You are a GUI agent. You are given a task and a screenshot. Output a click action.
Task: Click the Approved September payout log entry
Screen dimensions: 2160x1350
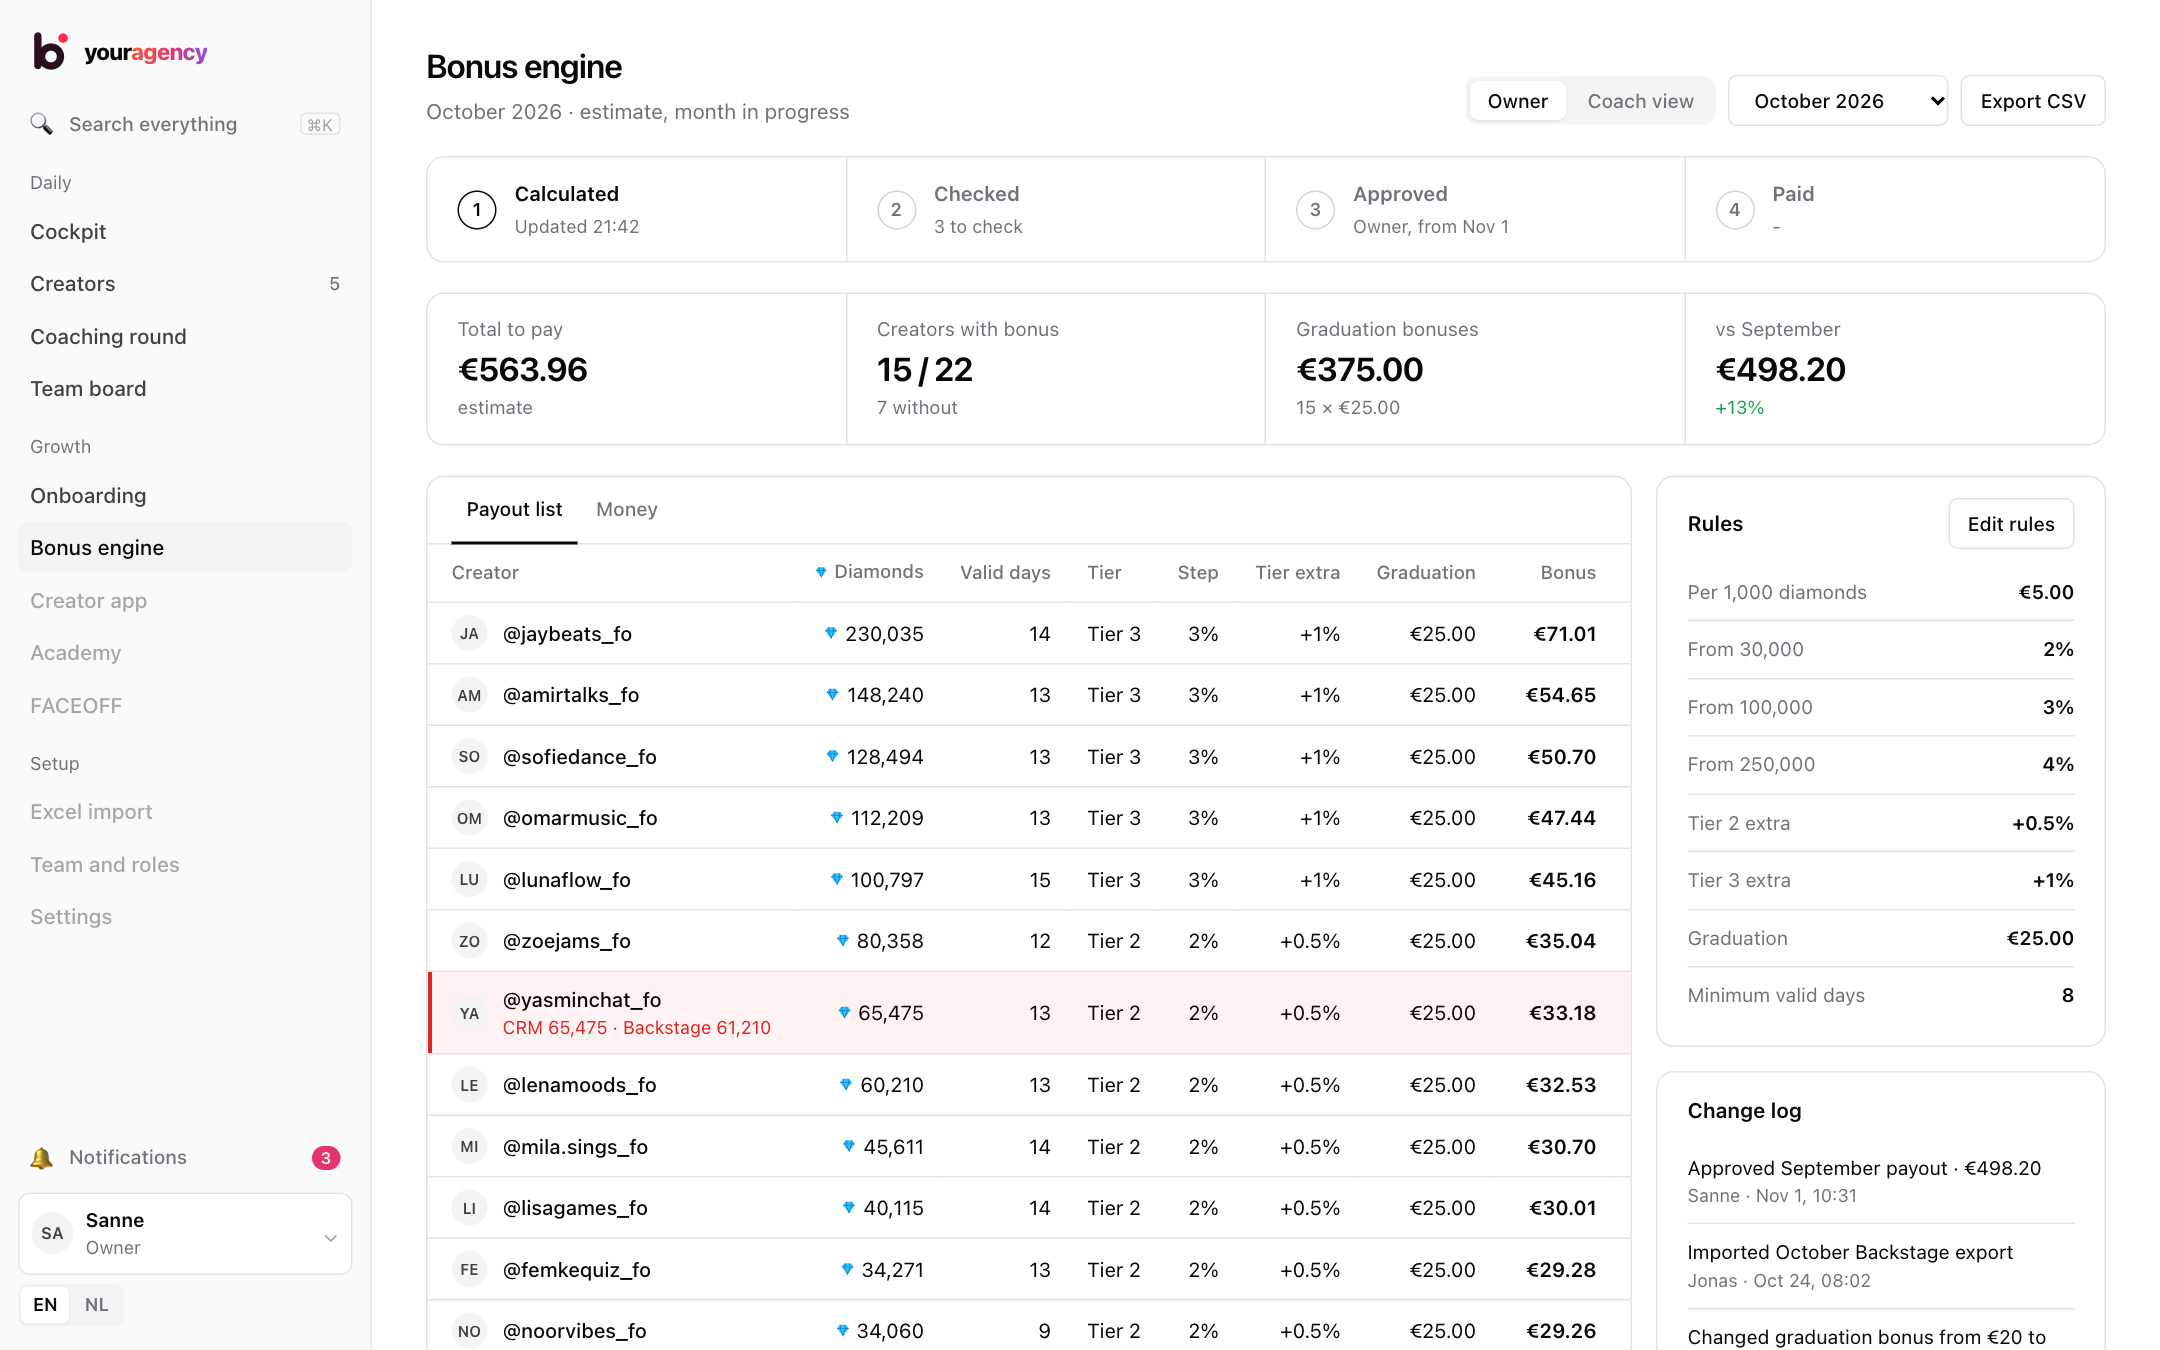pos(1881,1181)
